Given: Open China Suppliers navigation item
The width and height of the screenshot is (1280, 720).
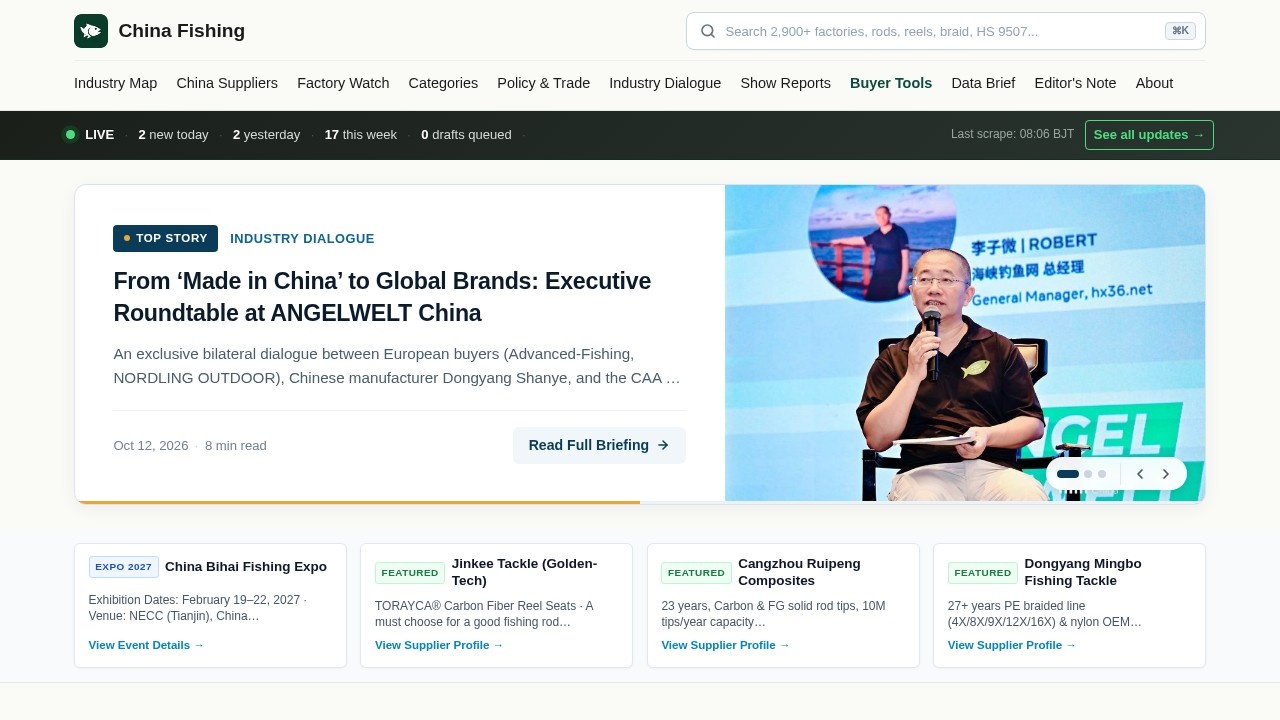Looking at the screenshot, I should (x=227, y=83).
